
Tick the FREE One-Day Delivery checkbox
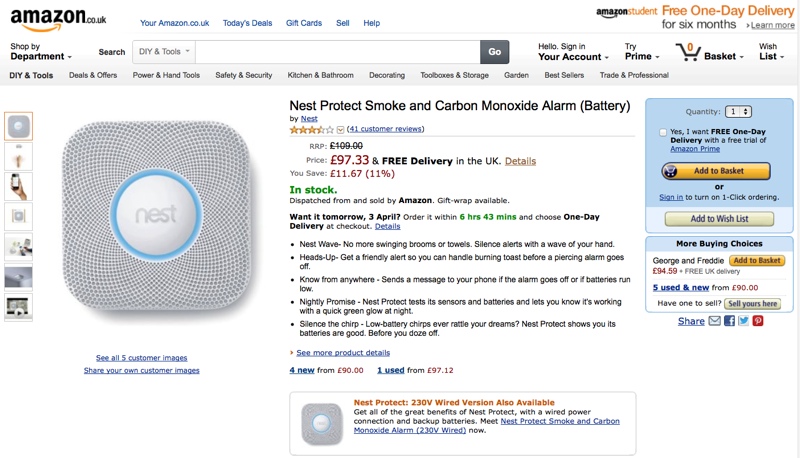pos(663,132)
